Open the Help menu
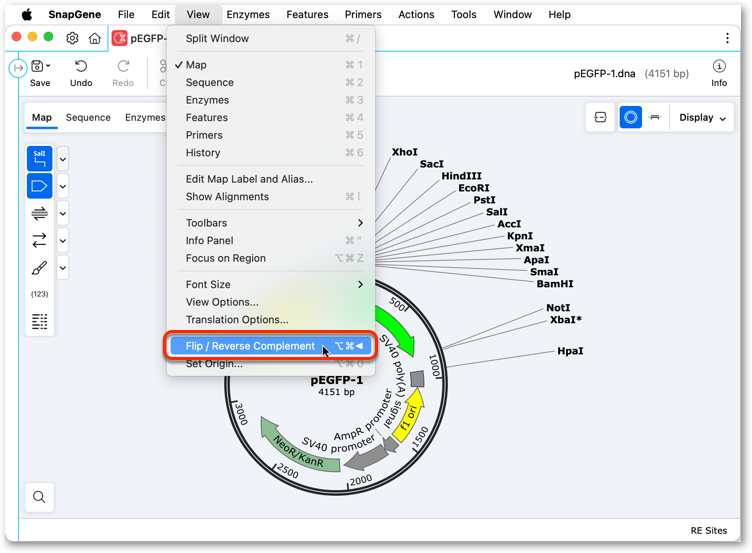 pos(559,14)
